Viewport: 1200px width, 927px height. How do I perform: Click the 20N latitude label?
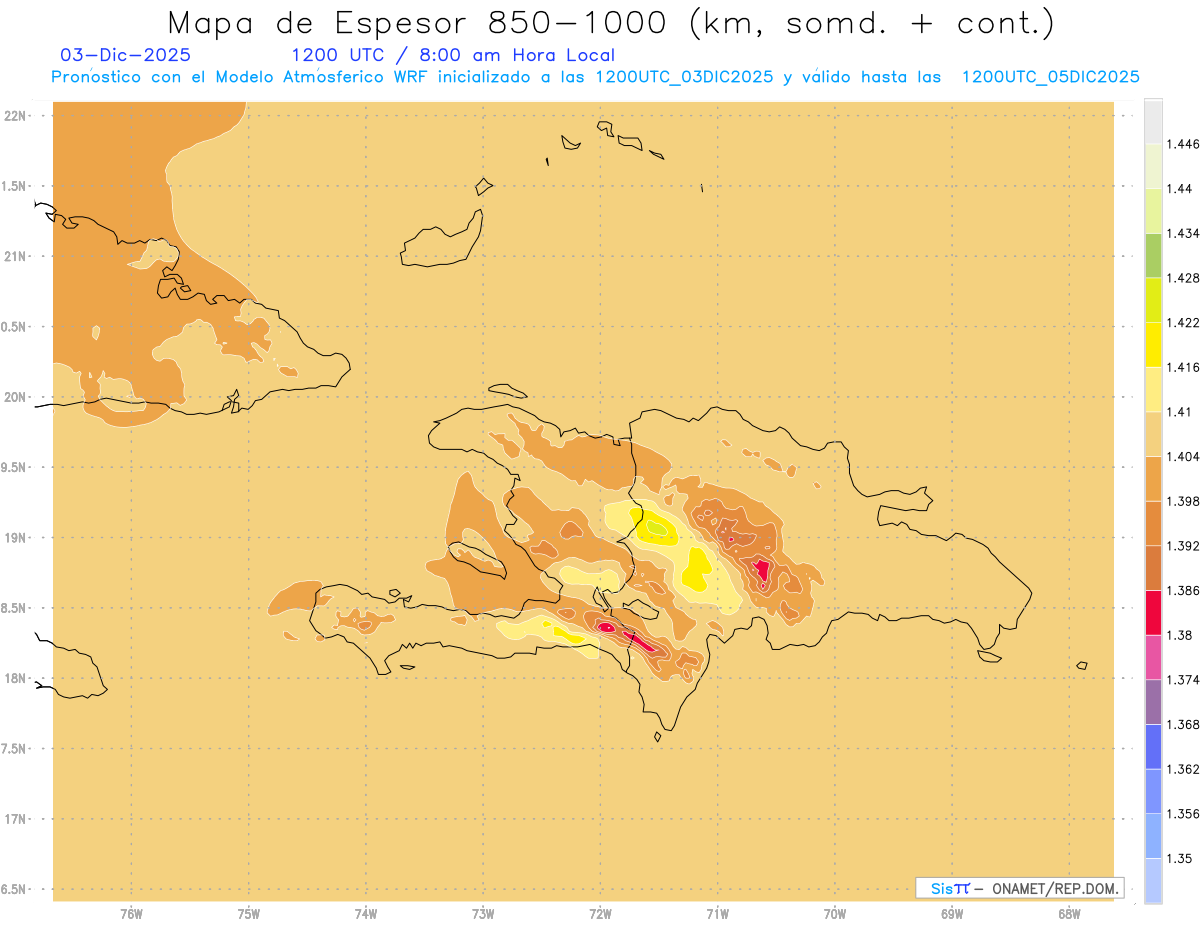pos(15,397)
